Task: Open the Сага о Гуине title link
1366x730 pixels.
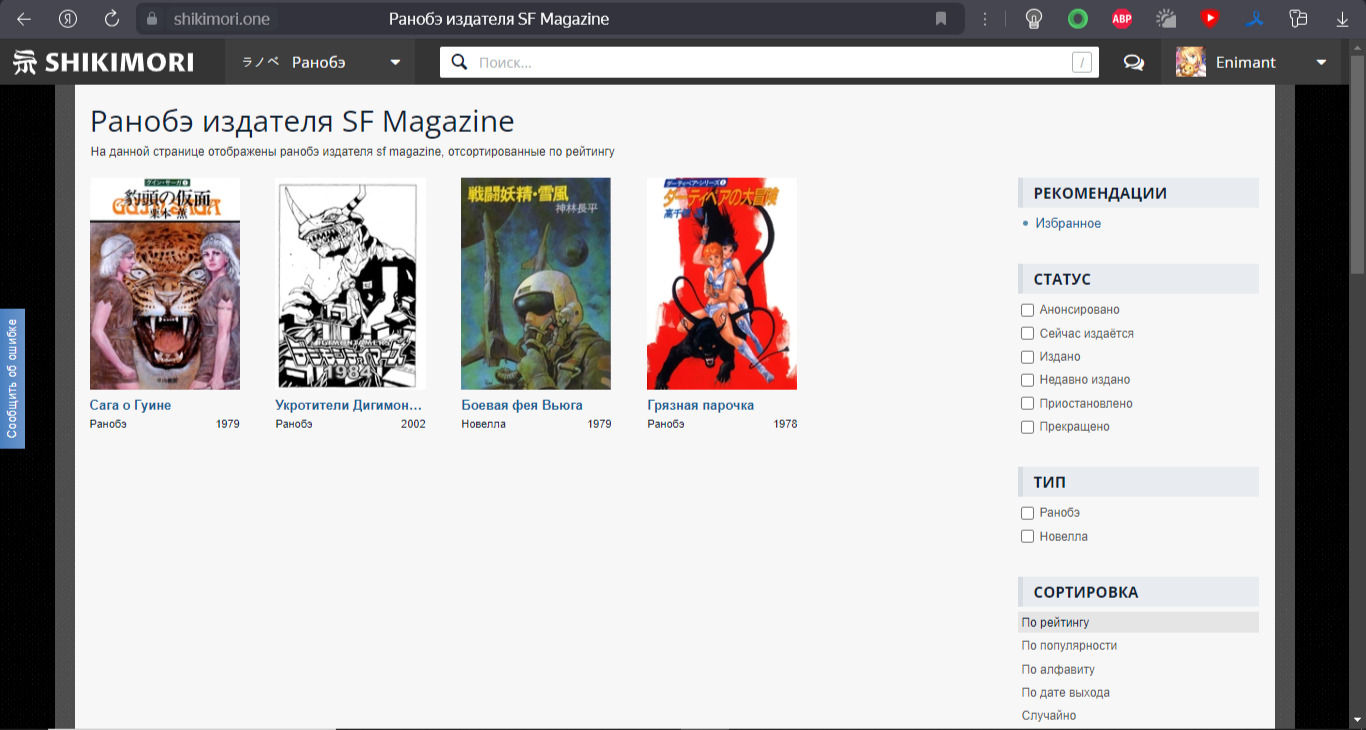Action: coord(131,405)
